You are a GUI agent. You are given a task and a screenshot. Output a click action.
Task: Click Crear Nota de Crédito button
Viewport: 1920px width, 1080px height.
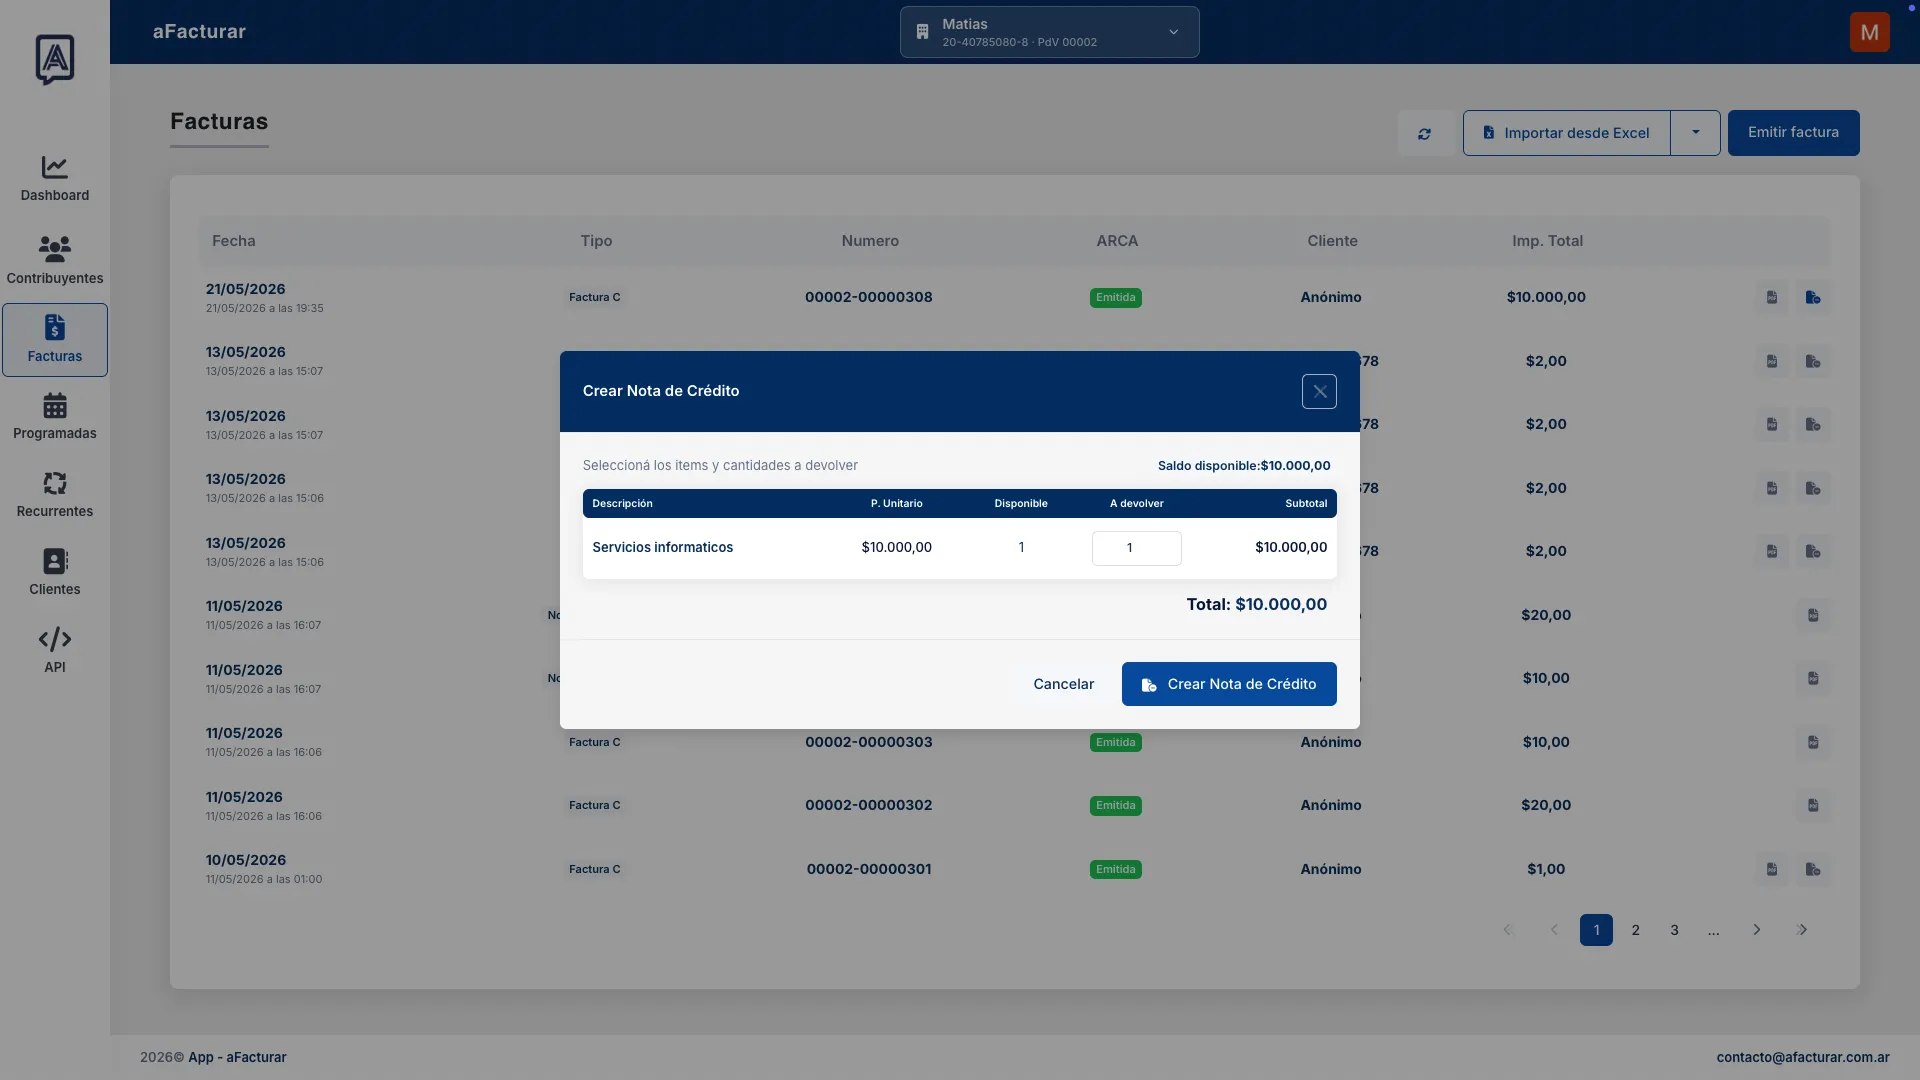tap(1229, 684)
